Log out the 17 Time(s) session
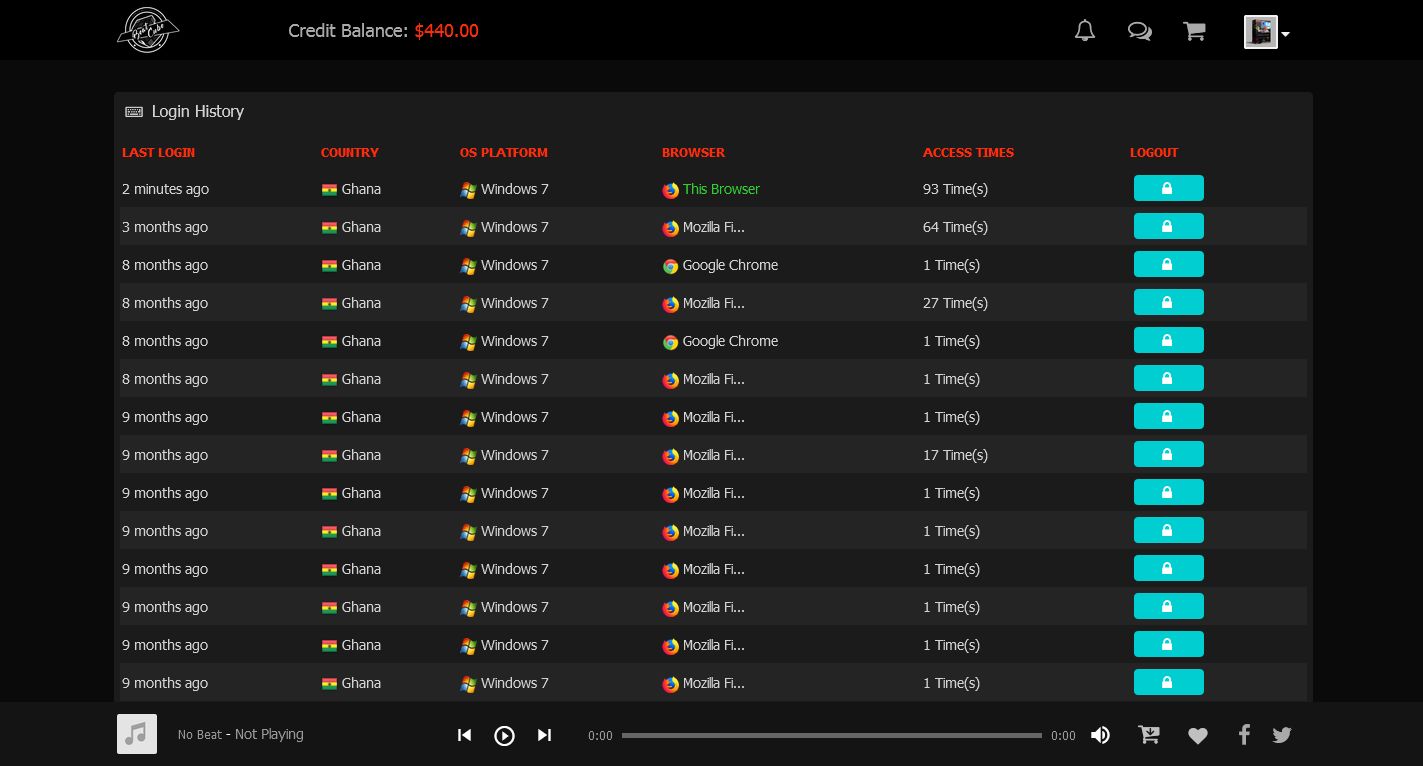The height and width of the screenshot is (766, 1423). click(x=1168, y=455)
